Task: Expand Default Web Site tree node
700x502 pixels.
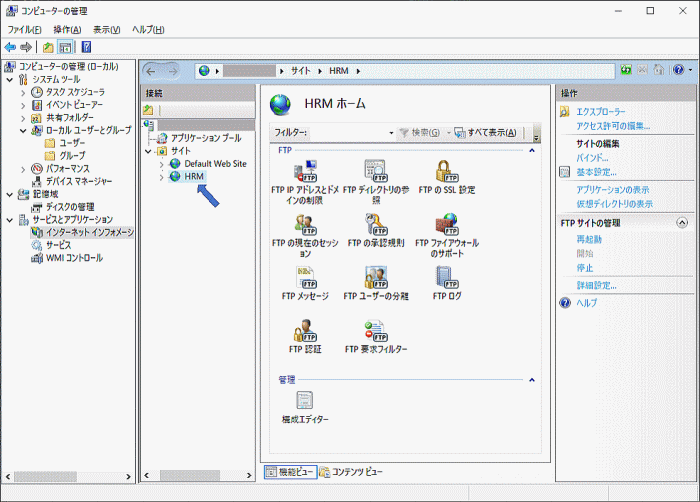Action: pos(162,164)
